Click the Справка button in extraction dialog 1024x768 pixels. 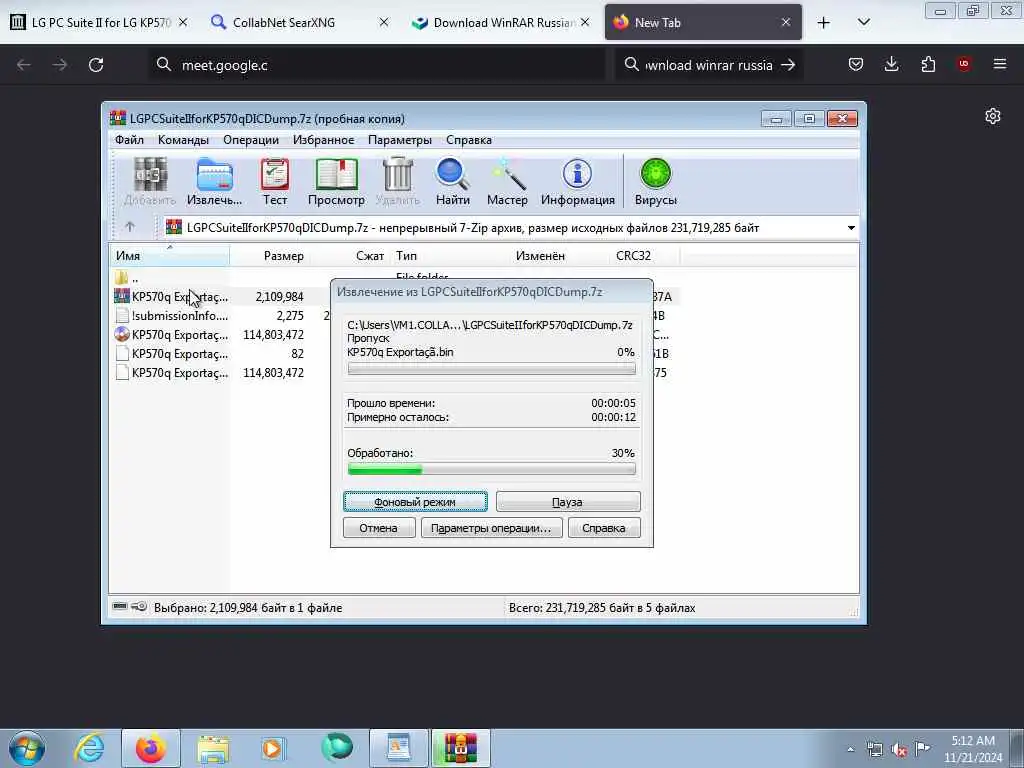(x=604, y=528)
